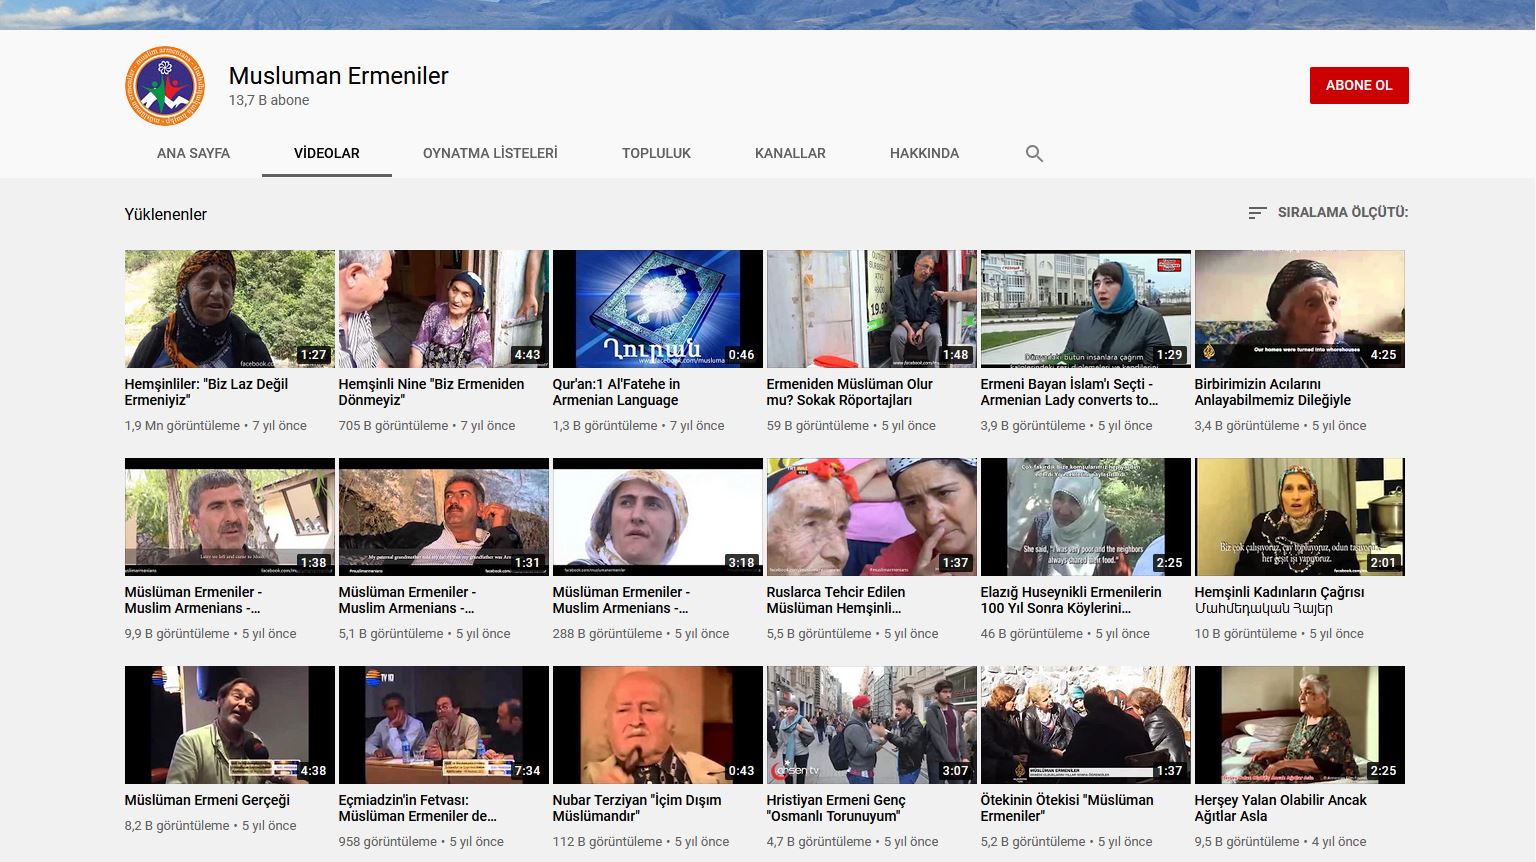Open the KANALLAR tab
1536x862 pixels.
[790, 153]
